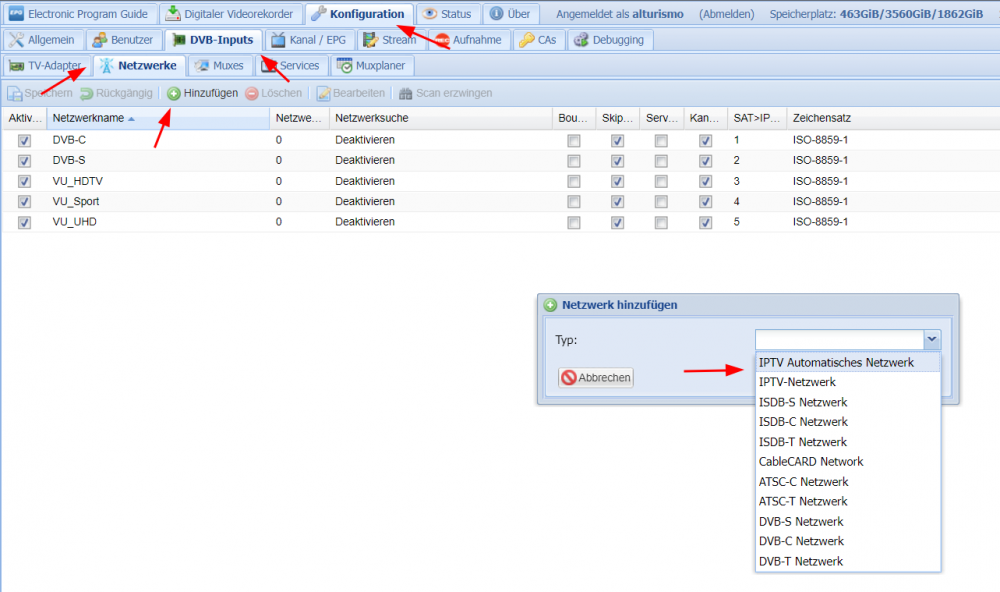Click the Abbrechen prohibition icon in dialog
The width and height of the screenshot is (1000, 592).
click(x=569, y=378)
